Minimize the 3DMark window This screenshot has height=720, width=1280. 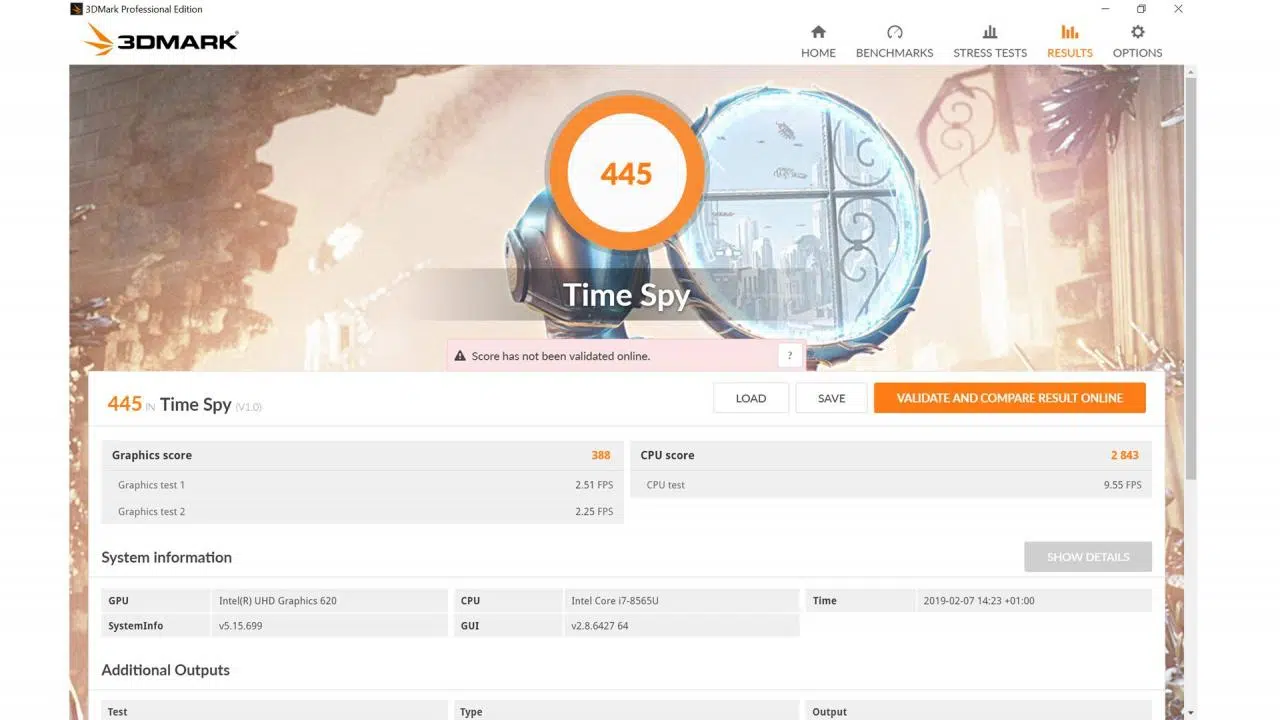tap(1104, 9)
